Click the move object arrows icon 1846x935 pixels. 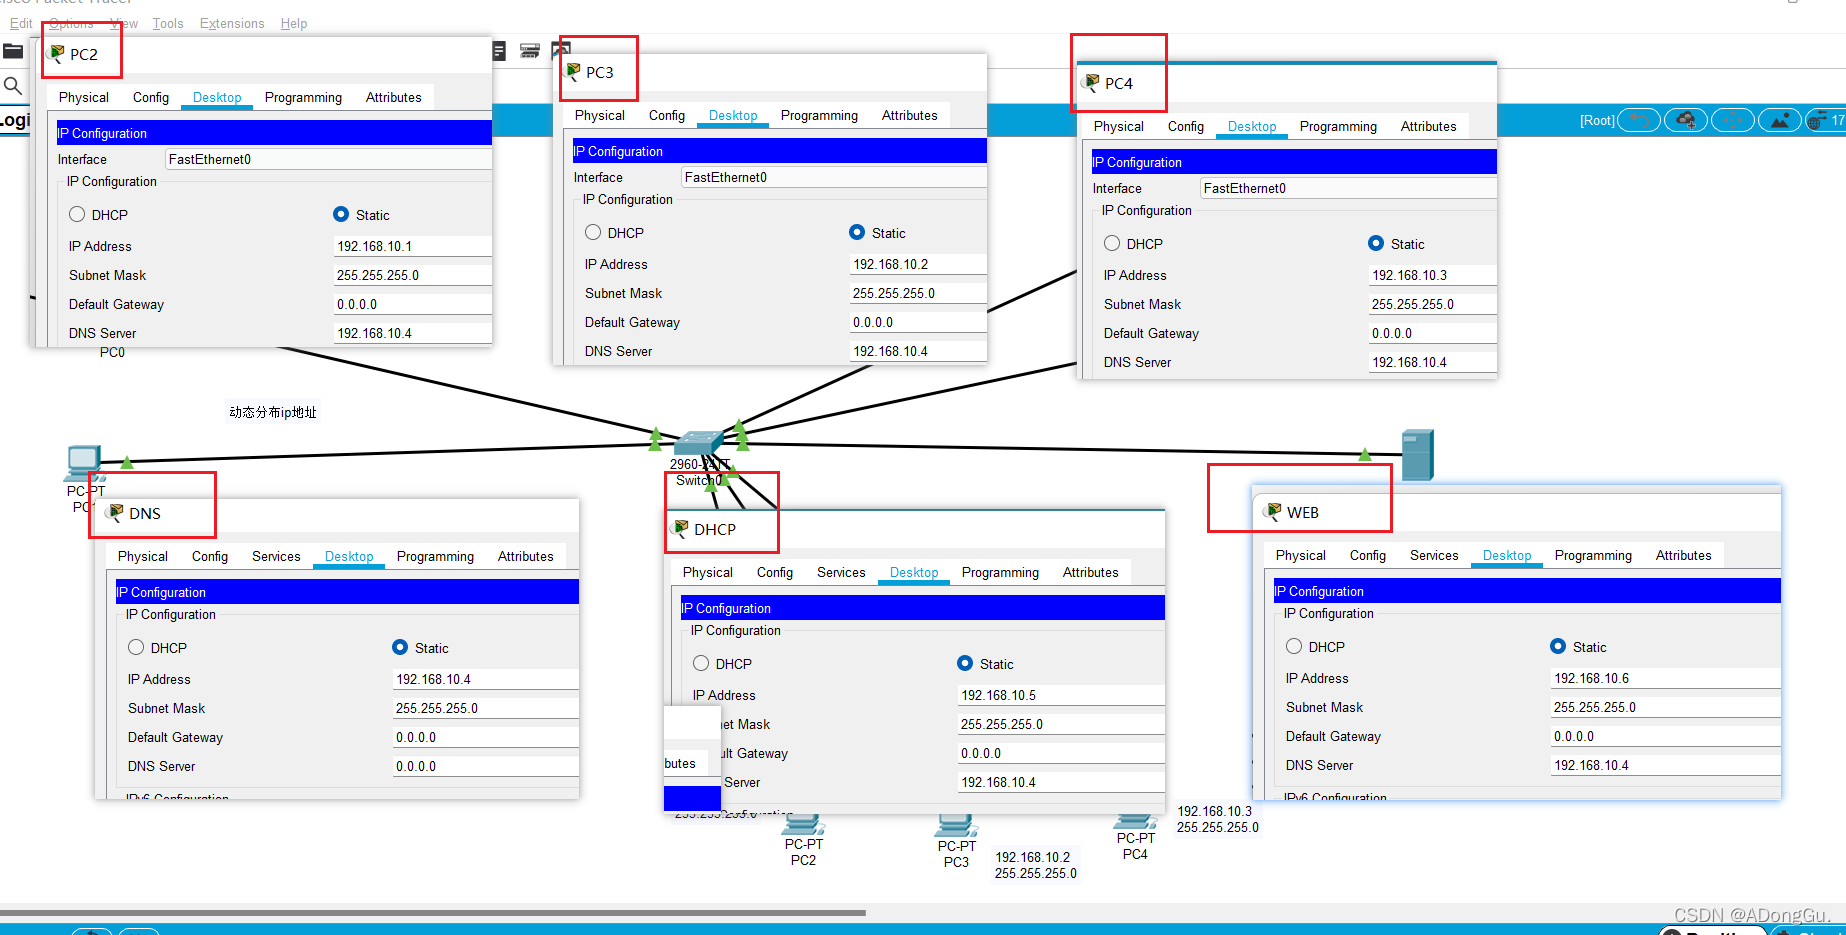click(1733, 120)
